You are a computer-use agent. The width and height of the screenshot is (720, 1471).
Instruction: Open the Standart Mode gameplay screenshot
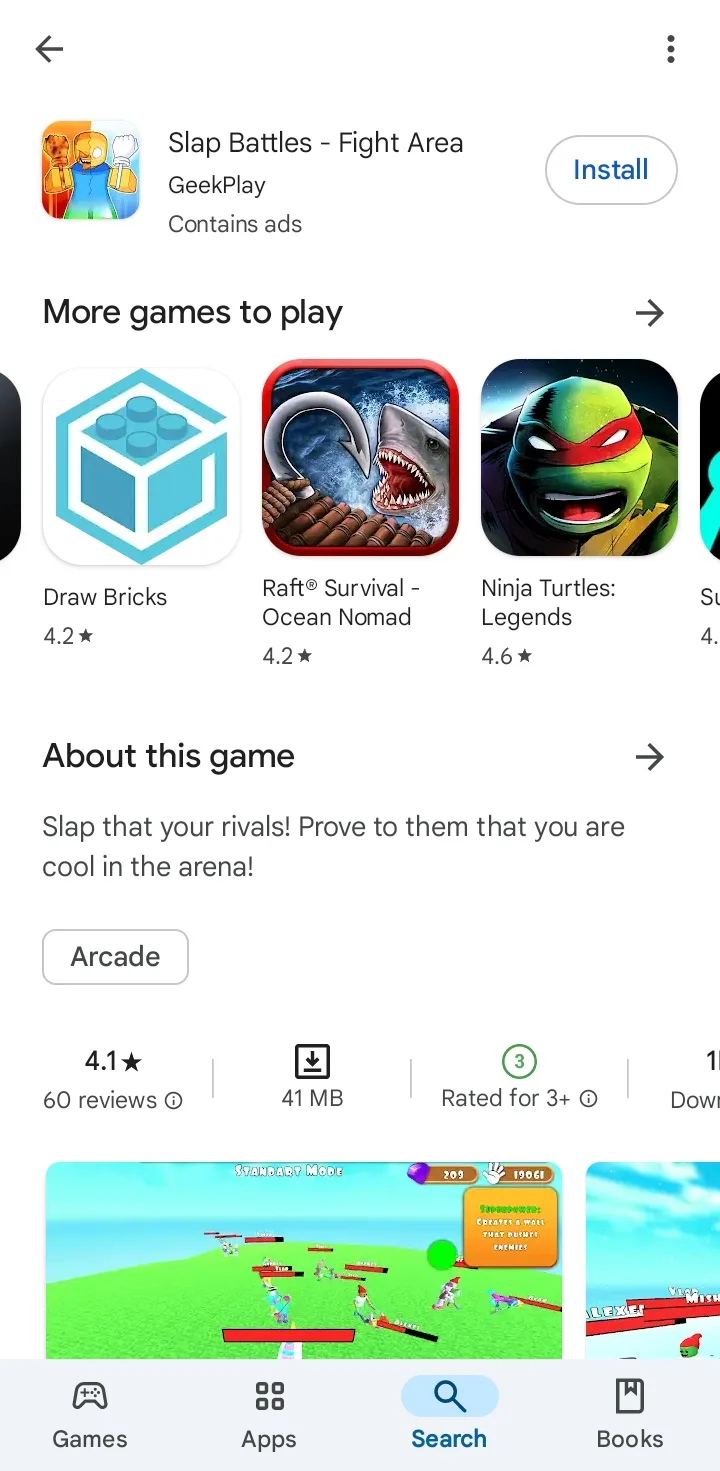pos(304,1260)
